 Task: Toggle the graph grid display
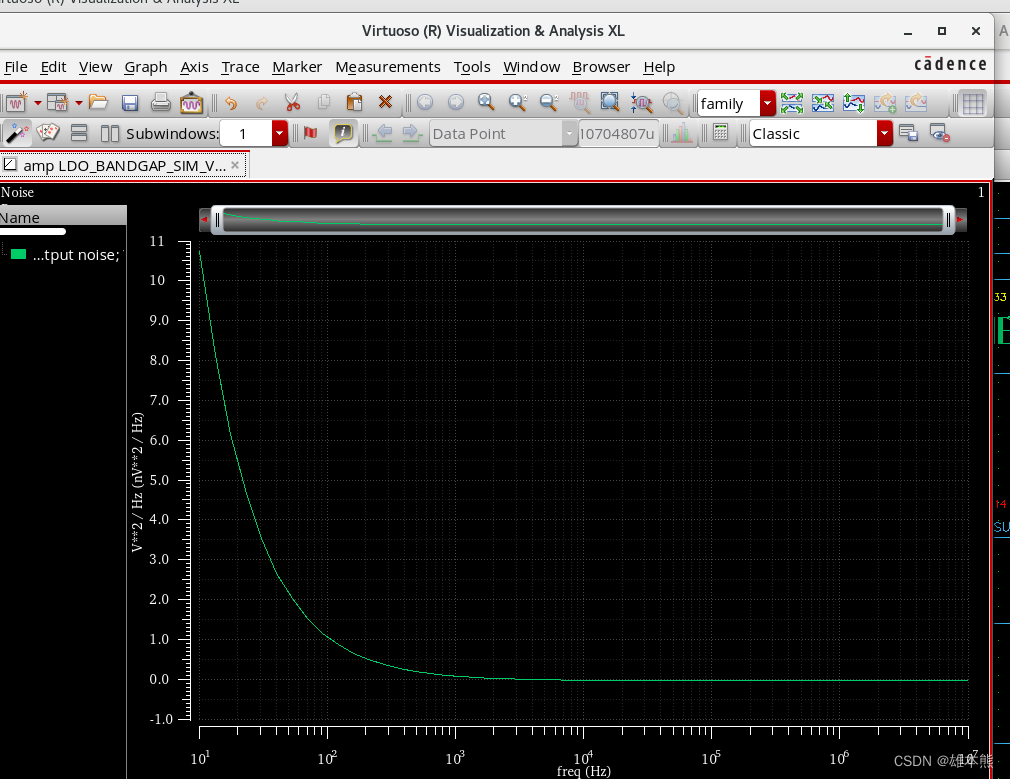coord(973,103)
